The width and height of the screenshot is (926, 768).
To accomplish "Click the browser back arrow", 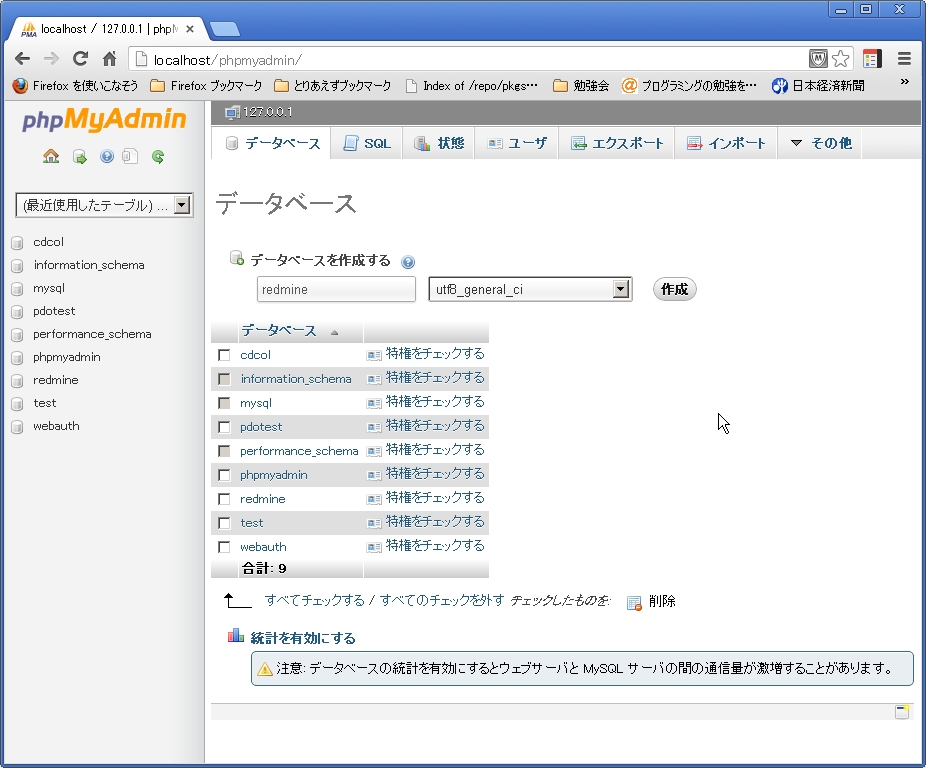I will pos(22,58).
